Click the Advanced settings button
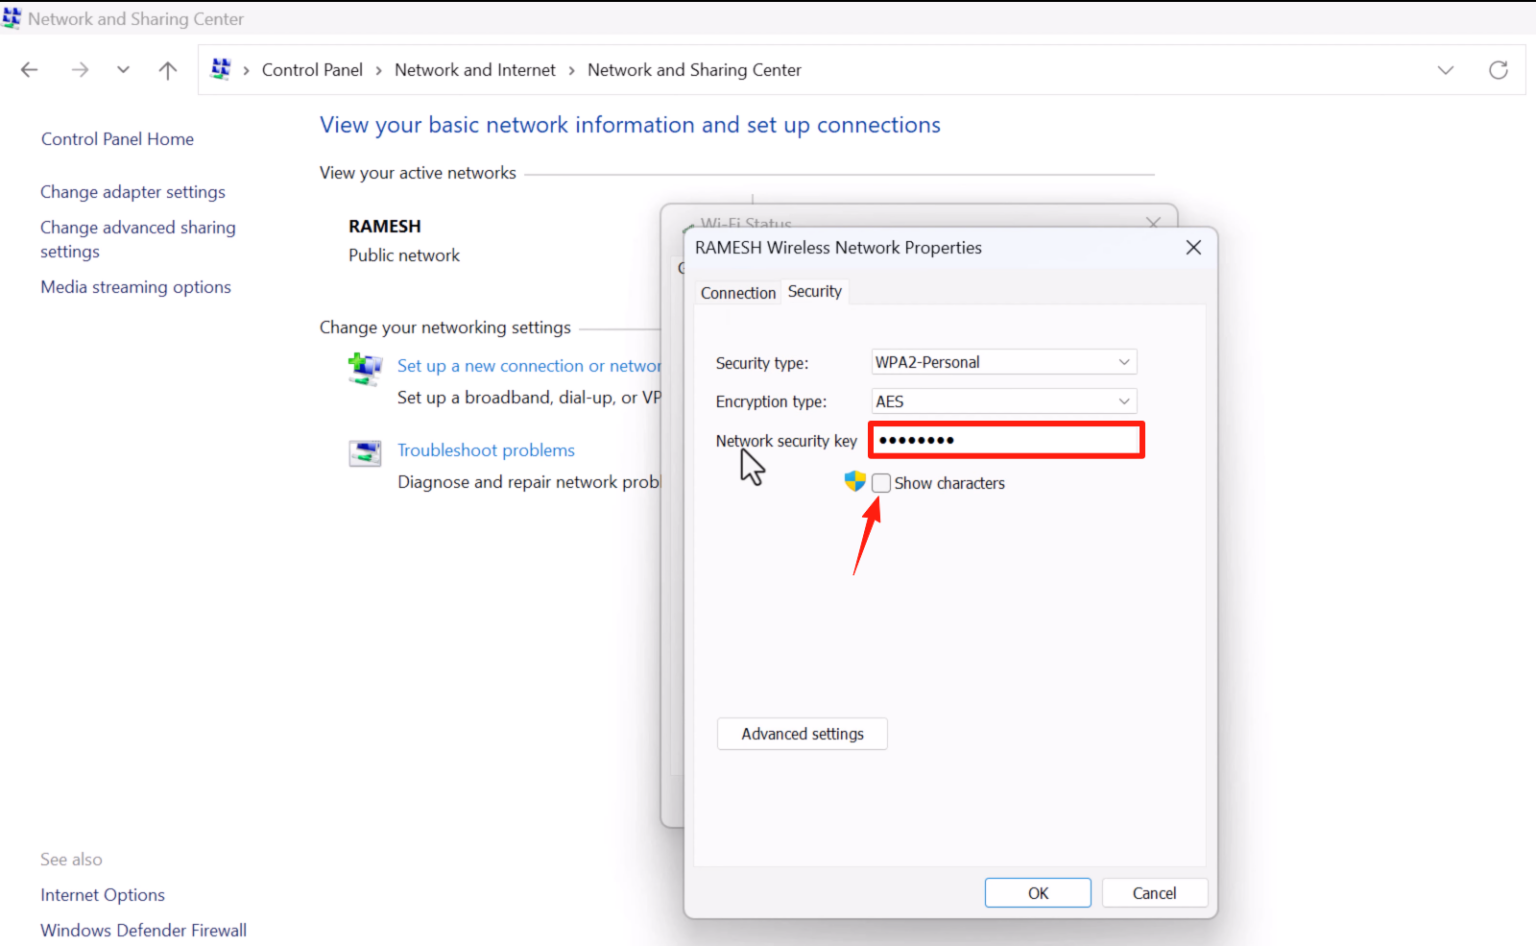 pyautogui.click(x=802, y=733)
